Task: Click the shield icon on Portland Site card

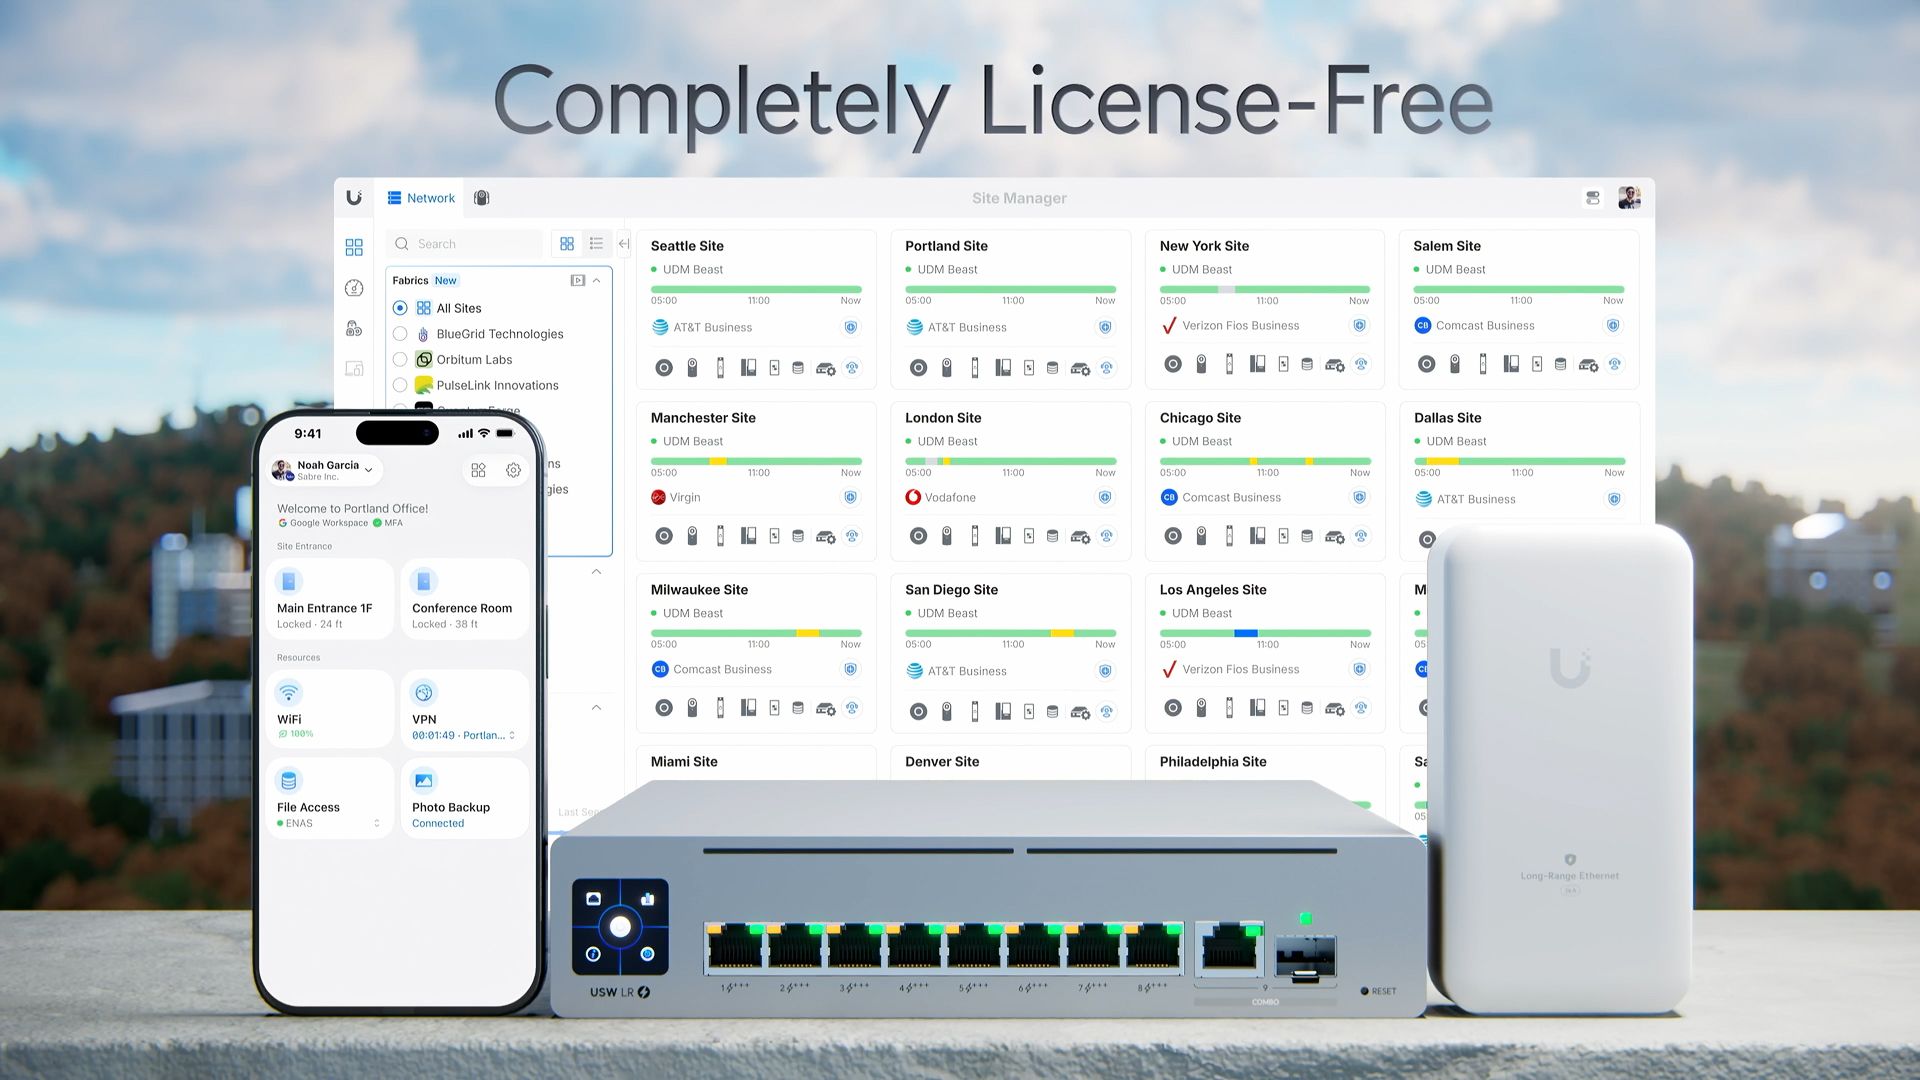Action: (x=1105, y=327)
